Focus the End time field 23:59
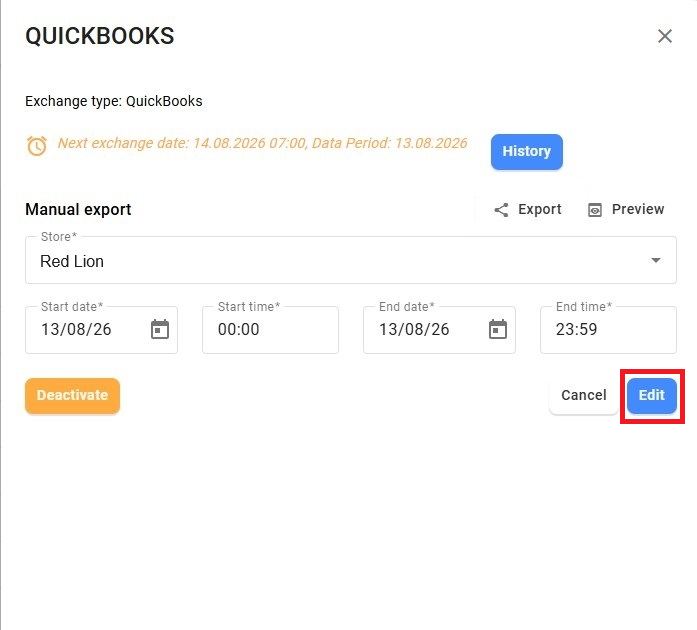 tap(608, 330)
